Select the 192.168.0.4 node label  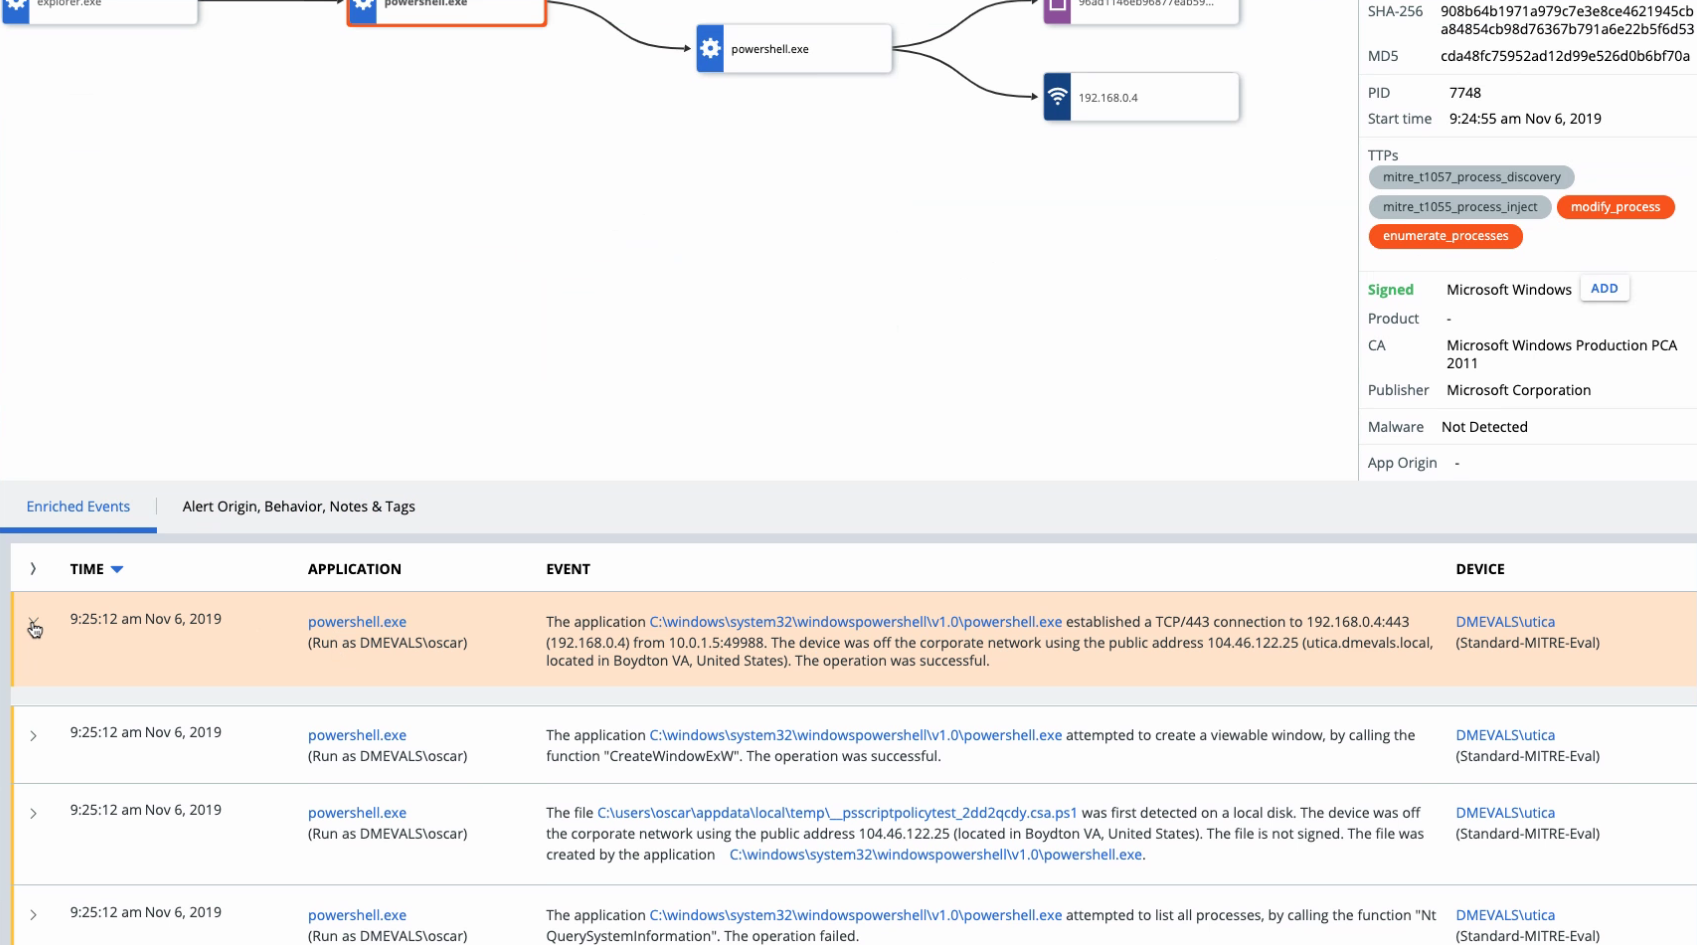[1108, 98]
